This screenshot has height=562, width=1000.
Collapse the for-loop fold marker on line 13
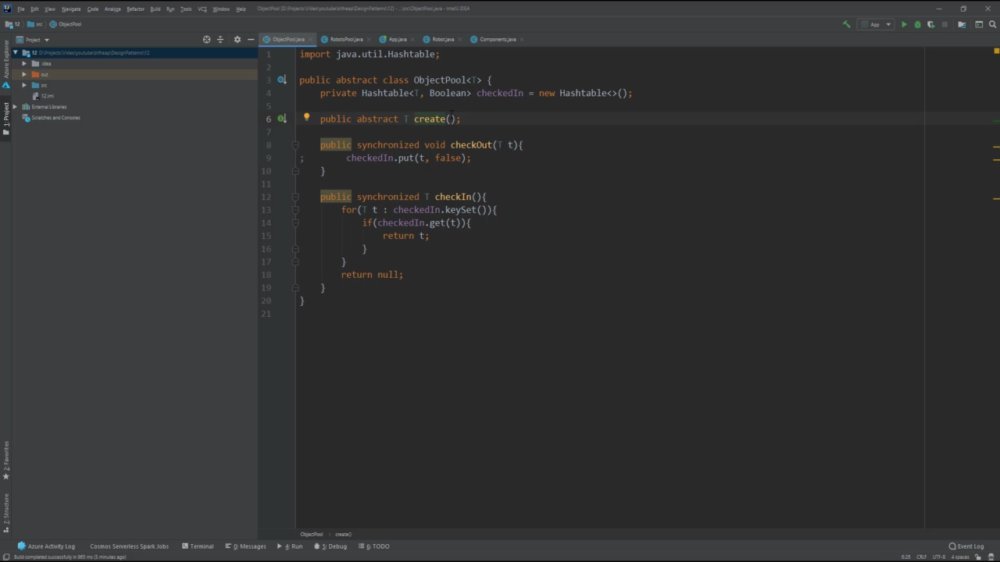pyautogui.click(x=295, y=210)
